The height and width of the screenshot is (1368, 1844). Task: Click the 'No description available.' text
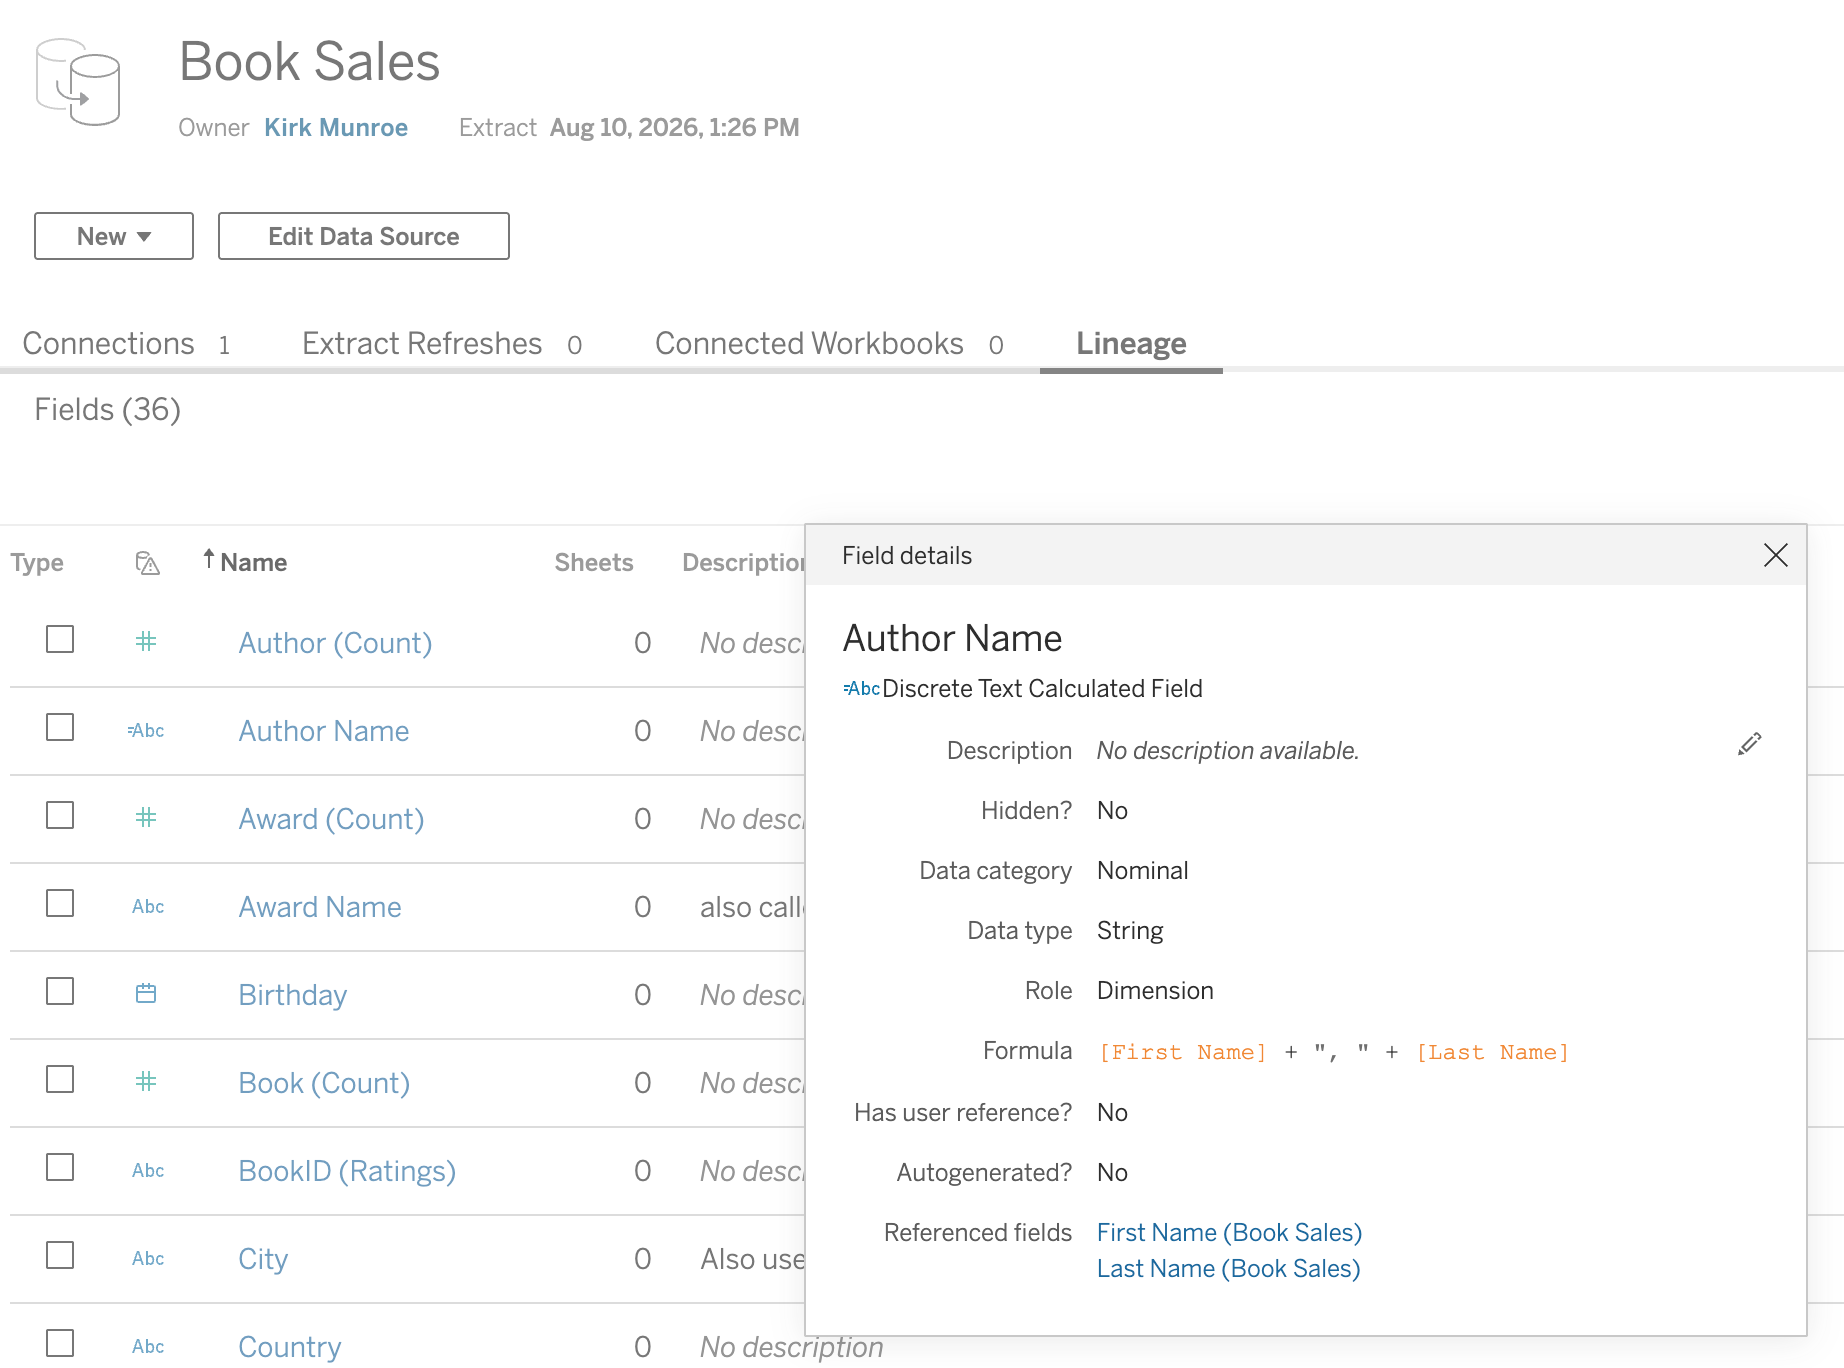pos(1228,751)
